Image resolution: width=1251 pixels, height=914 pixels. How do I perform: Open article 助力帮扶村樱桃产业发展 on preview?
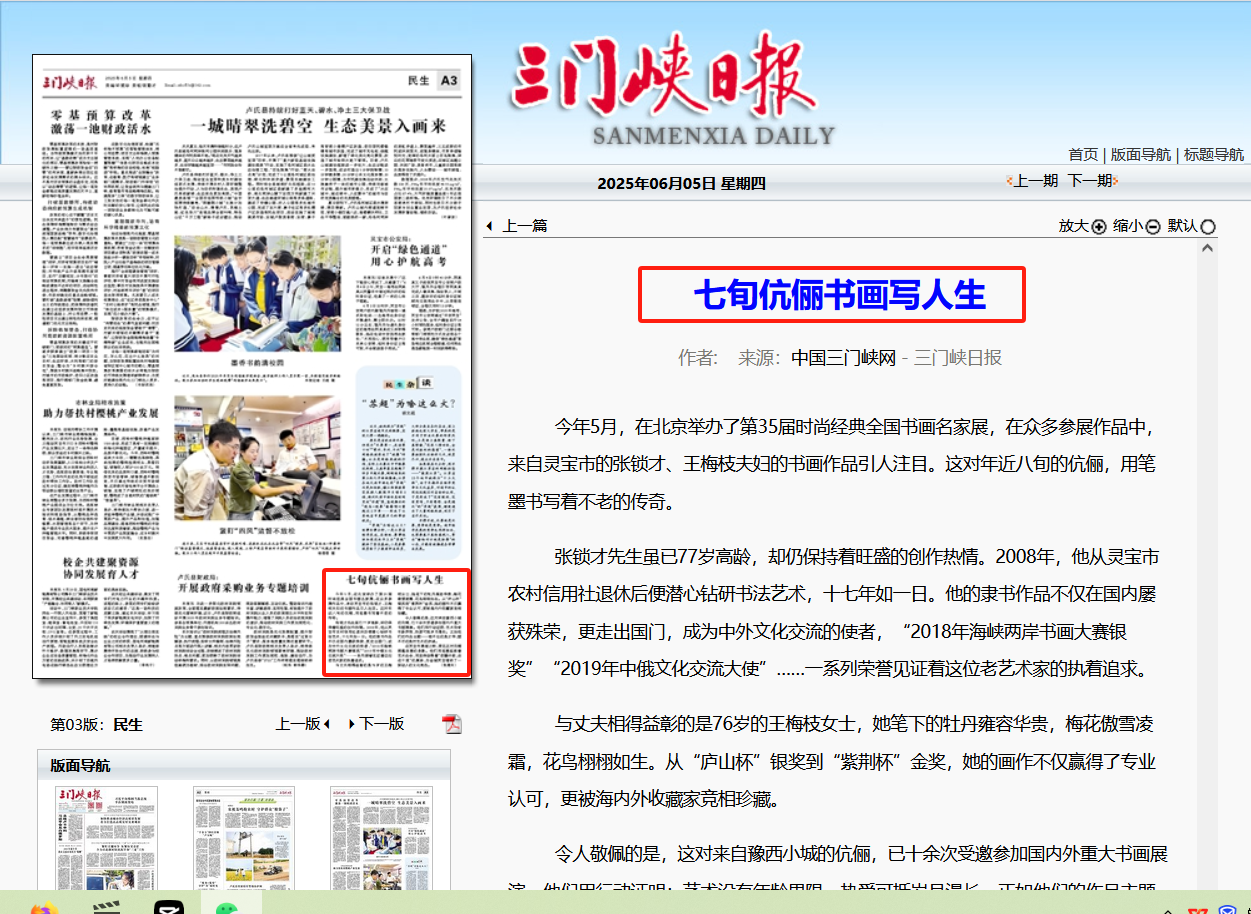(x=100, y=412)
